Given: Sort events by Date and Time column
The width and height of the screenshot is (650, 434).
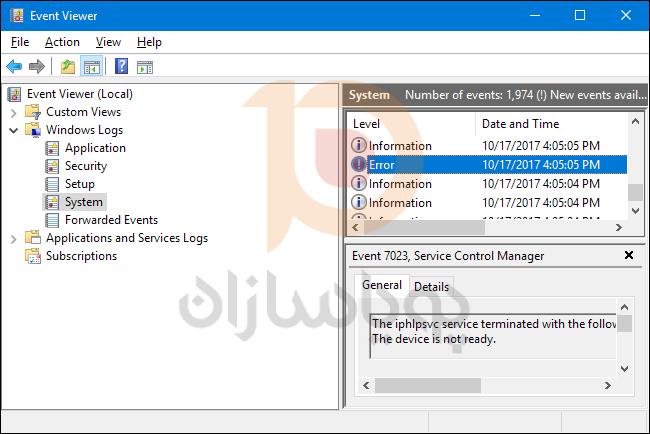Looking at the screenshot, I should tap(520, 124).
